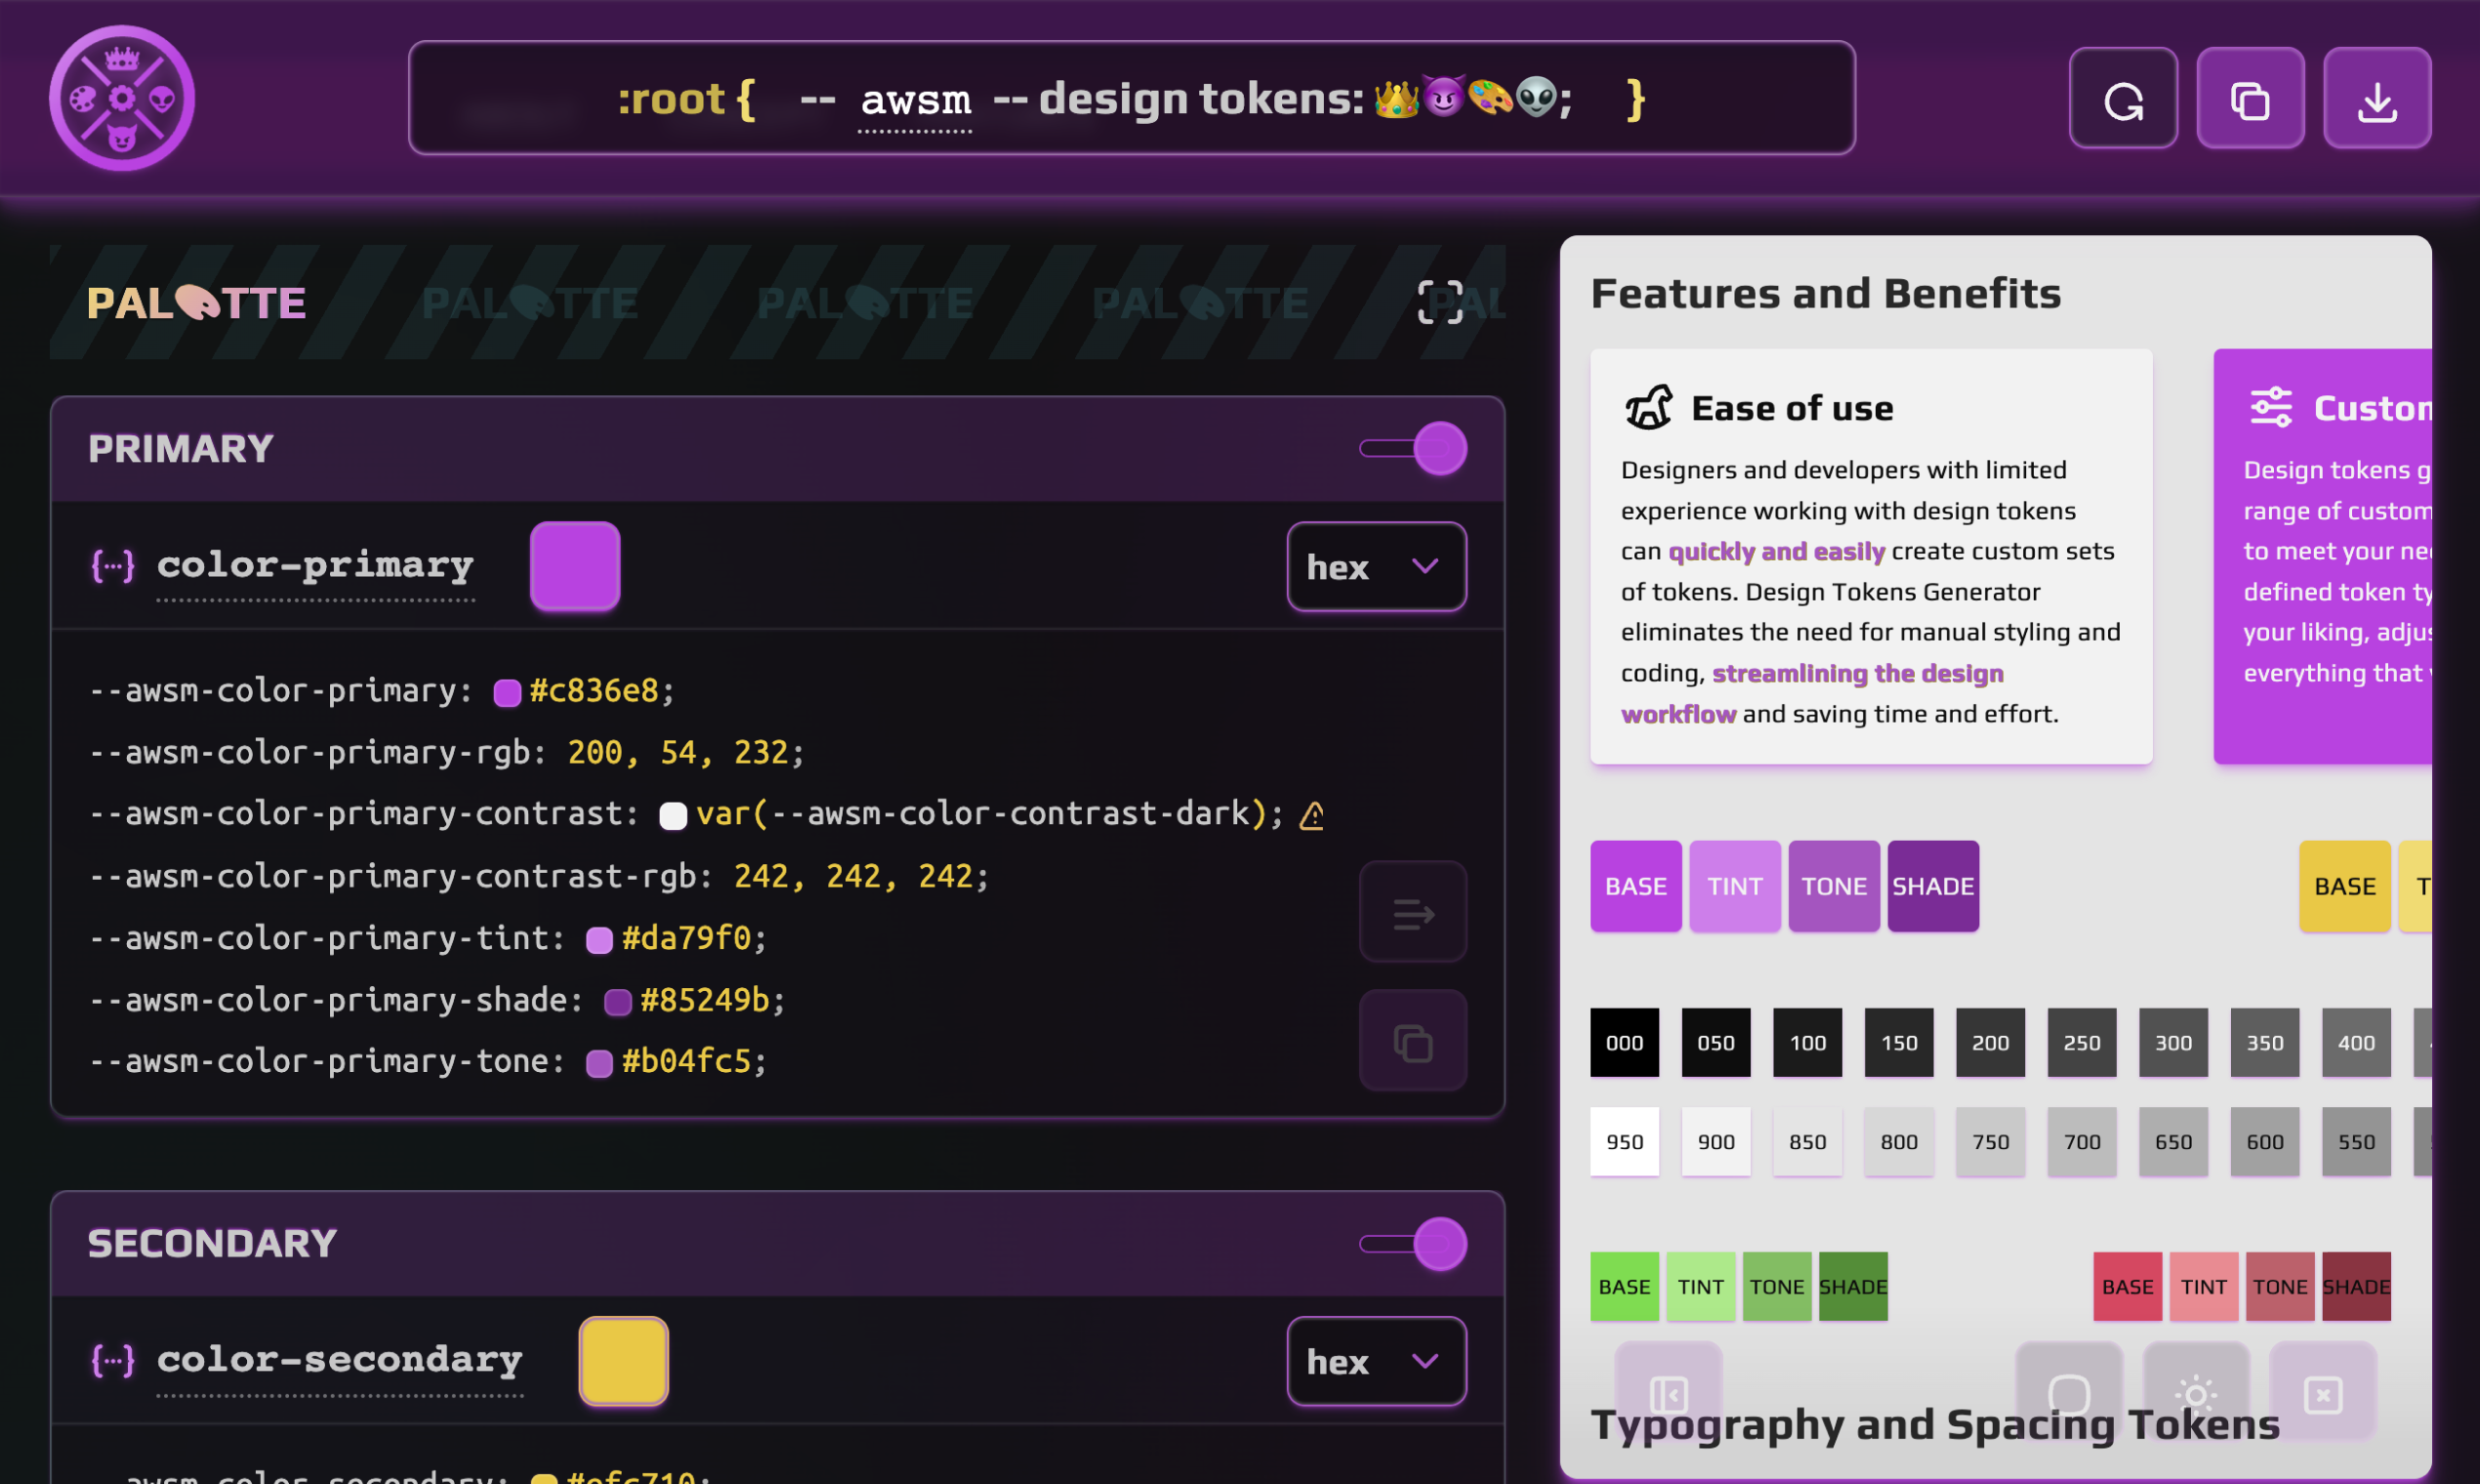
Task: Edit the color-primary token name field
Action: pyautogui.click(x=315, y=568)
